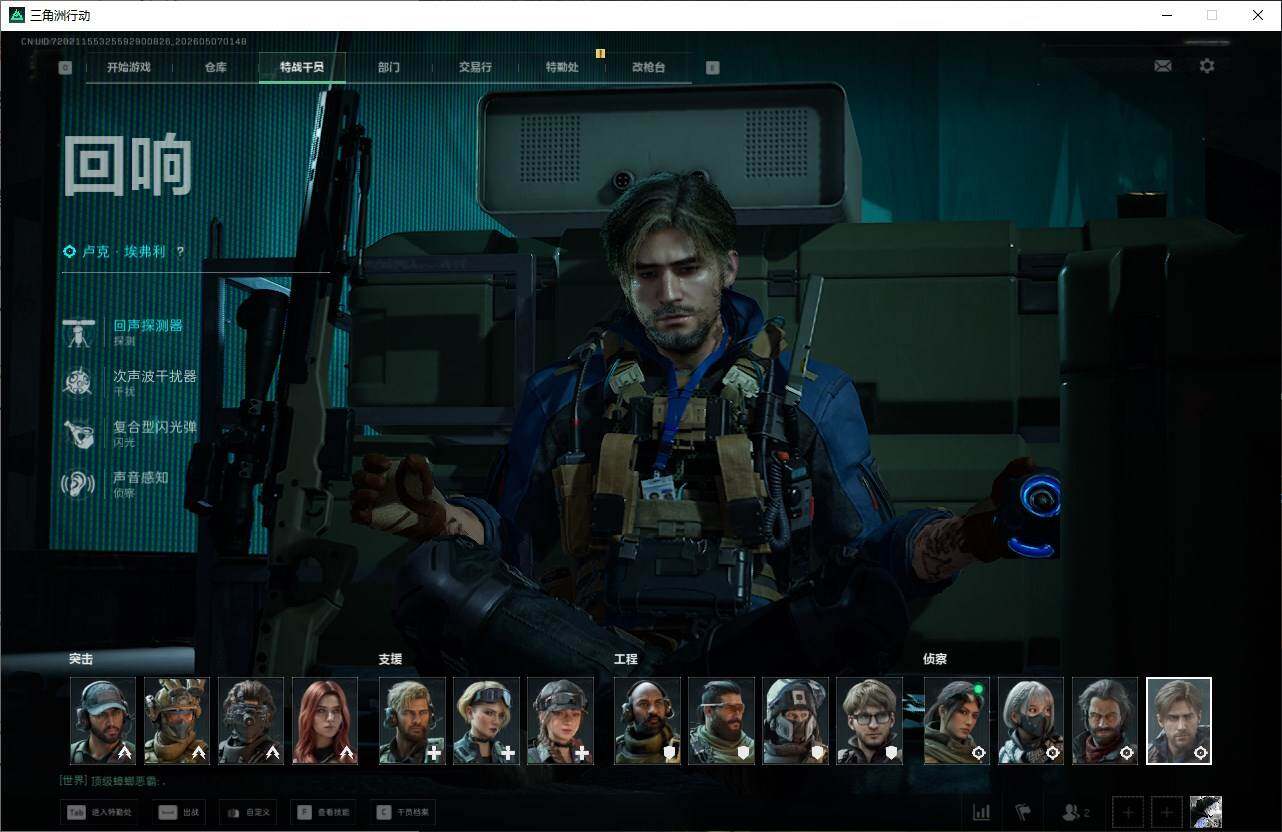
Task: Select 突击 operator with night-vision mask
Action: pos(251,721)
